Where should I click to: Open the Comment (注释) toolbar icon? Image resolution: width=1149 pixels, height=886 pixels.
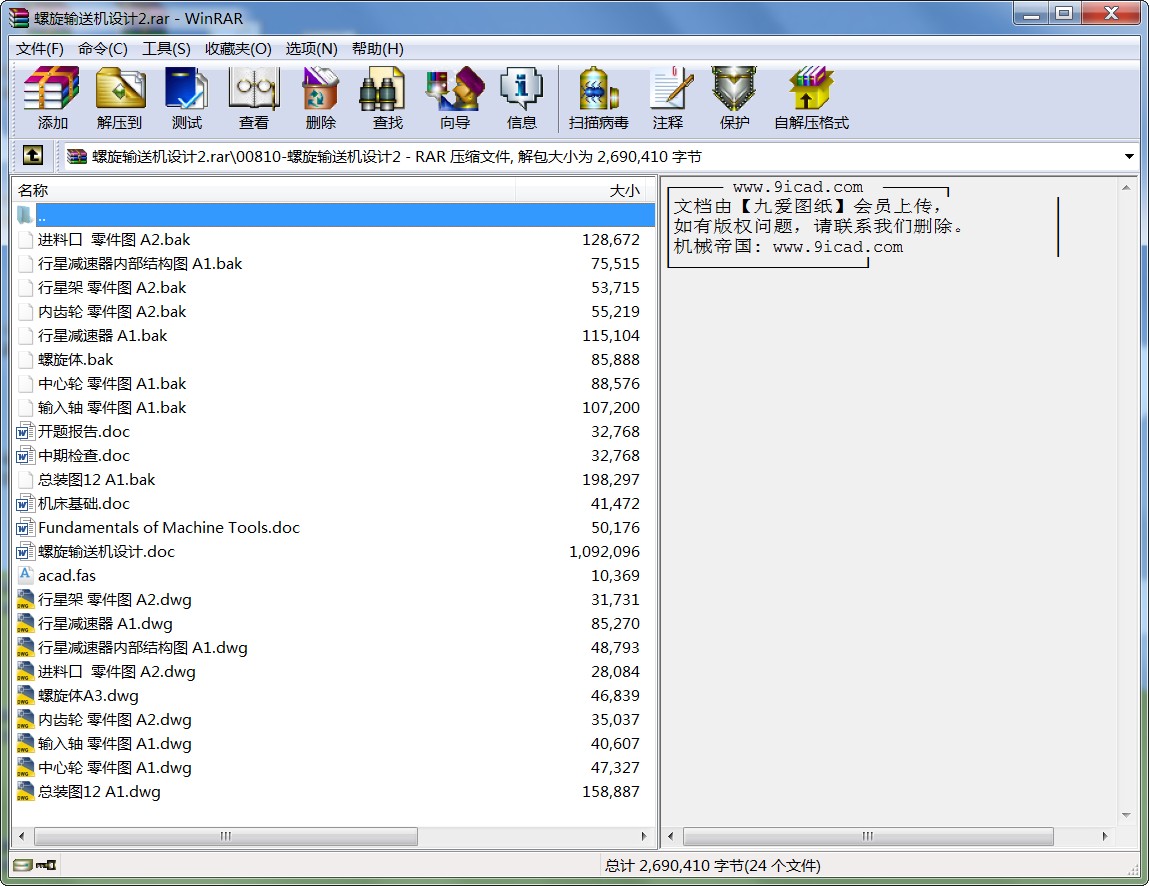click(667, 98)
